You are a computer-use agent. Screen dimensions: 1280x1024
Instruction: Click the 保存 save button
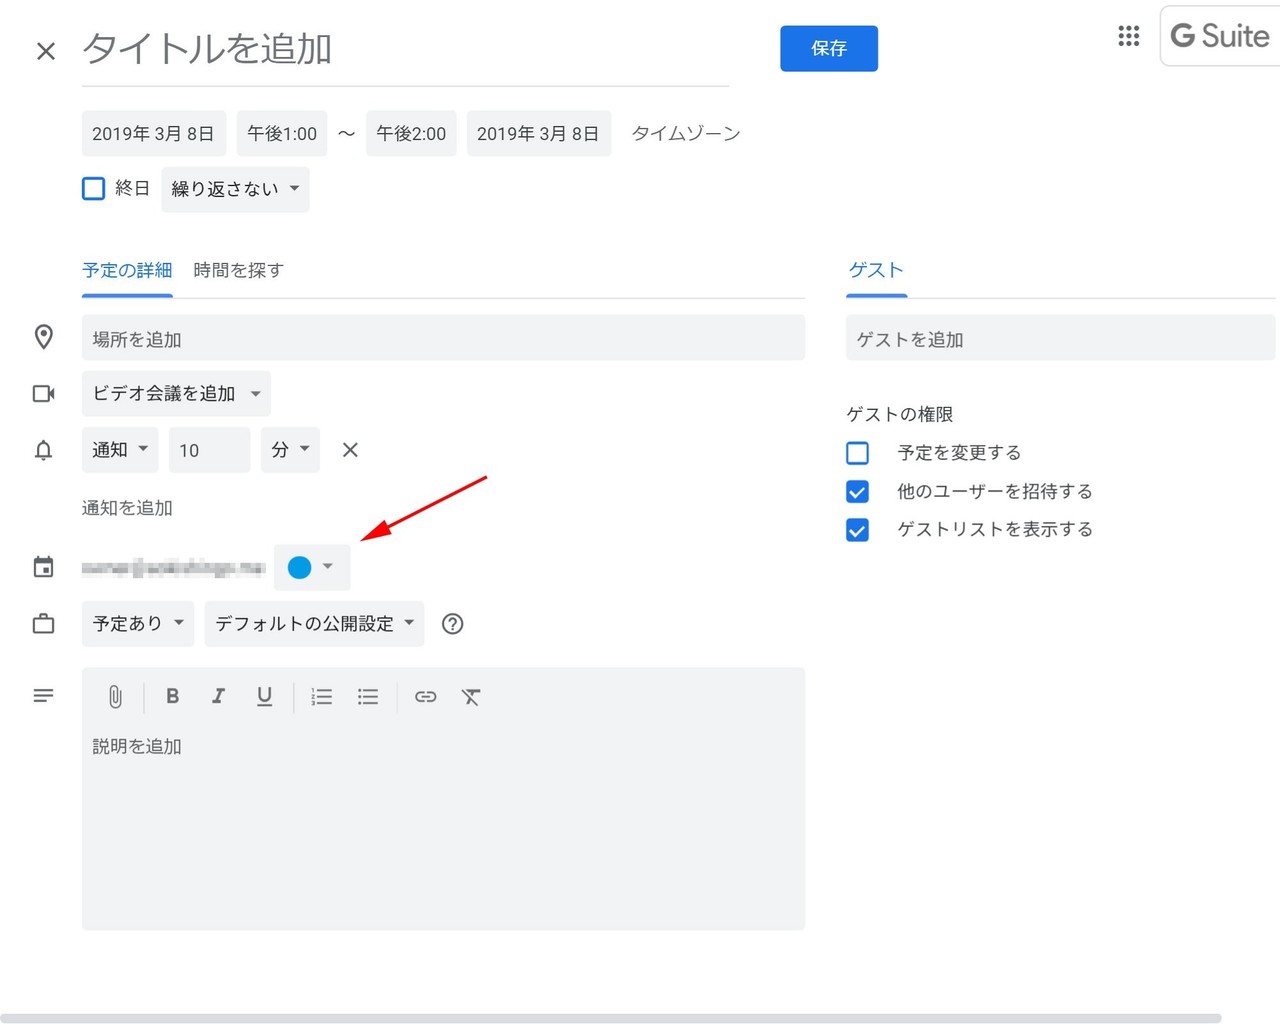click(x=829, y=48)
